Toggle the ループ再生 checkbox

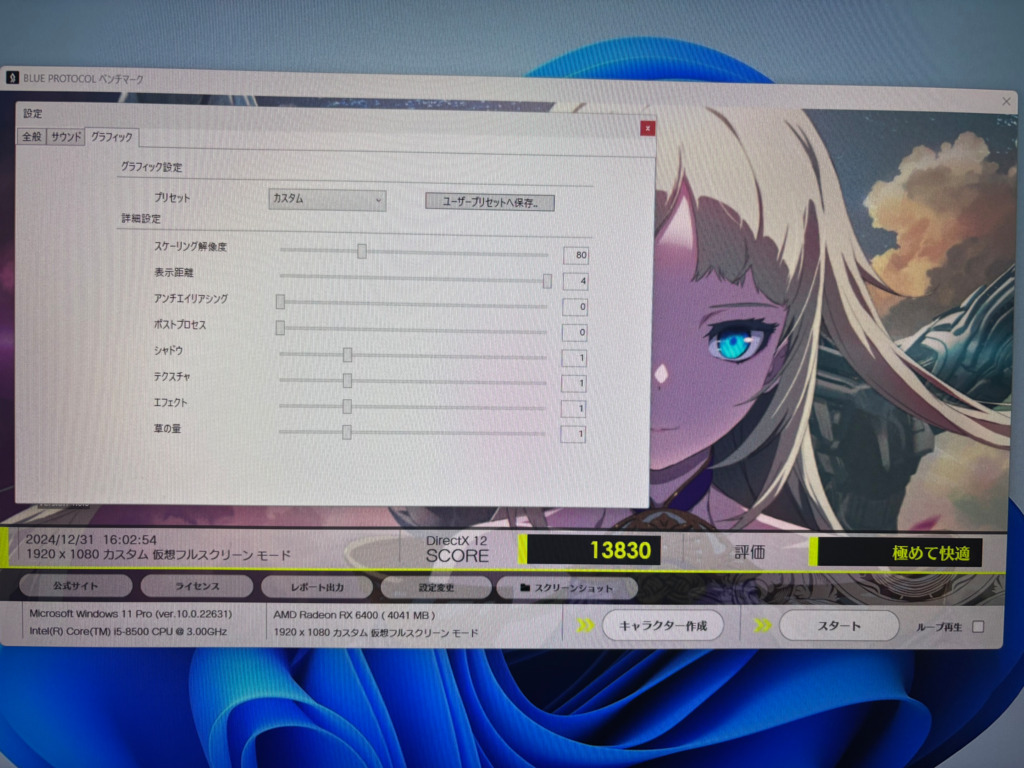point(978,627)
